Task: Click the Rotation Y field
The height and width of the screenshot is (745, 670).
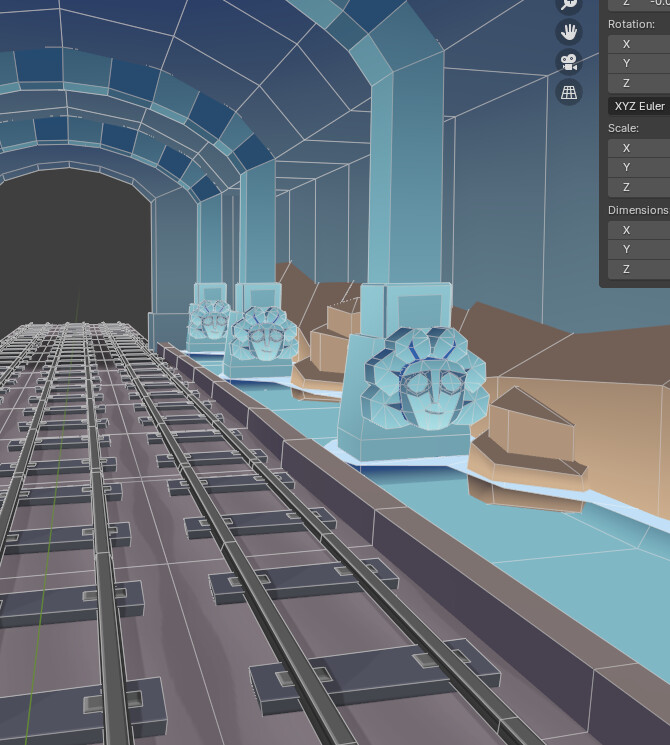Action: [x=639, y=63]
